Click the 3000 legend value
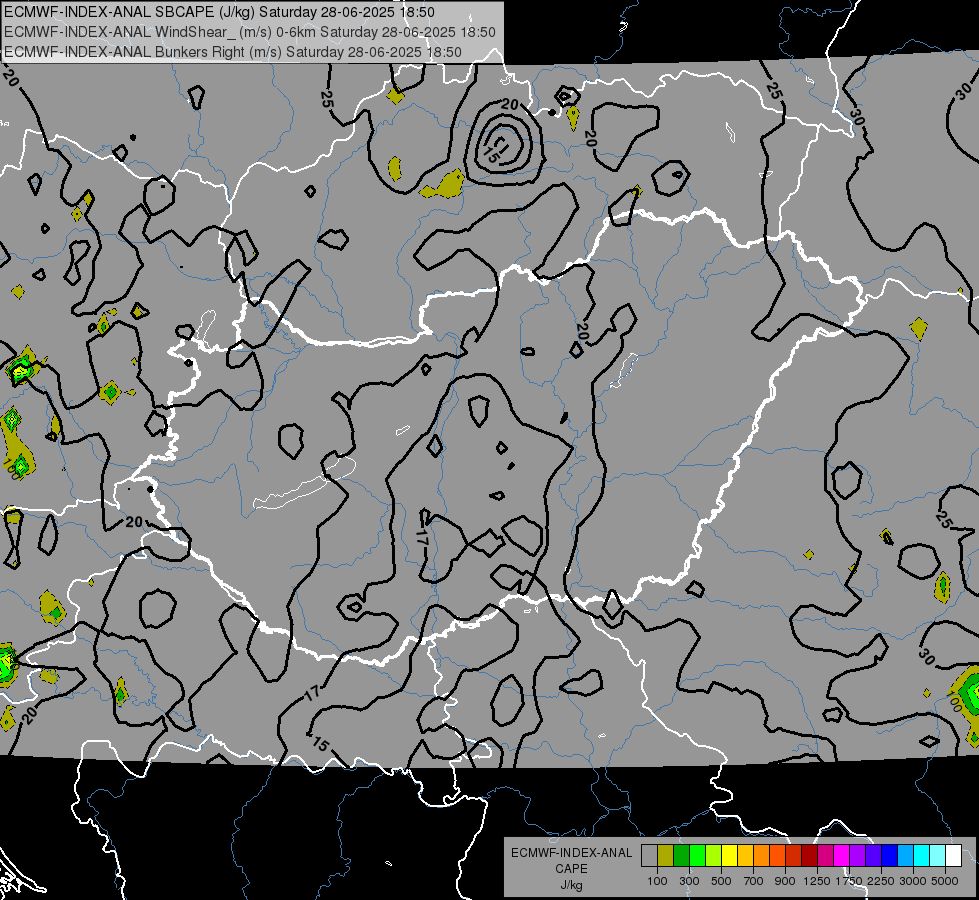The height and width of the screenshot is (900, 979). point(913,881)
